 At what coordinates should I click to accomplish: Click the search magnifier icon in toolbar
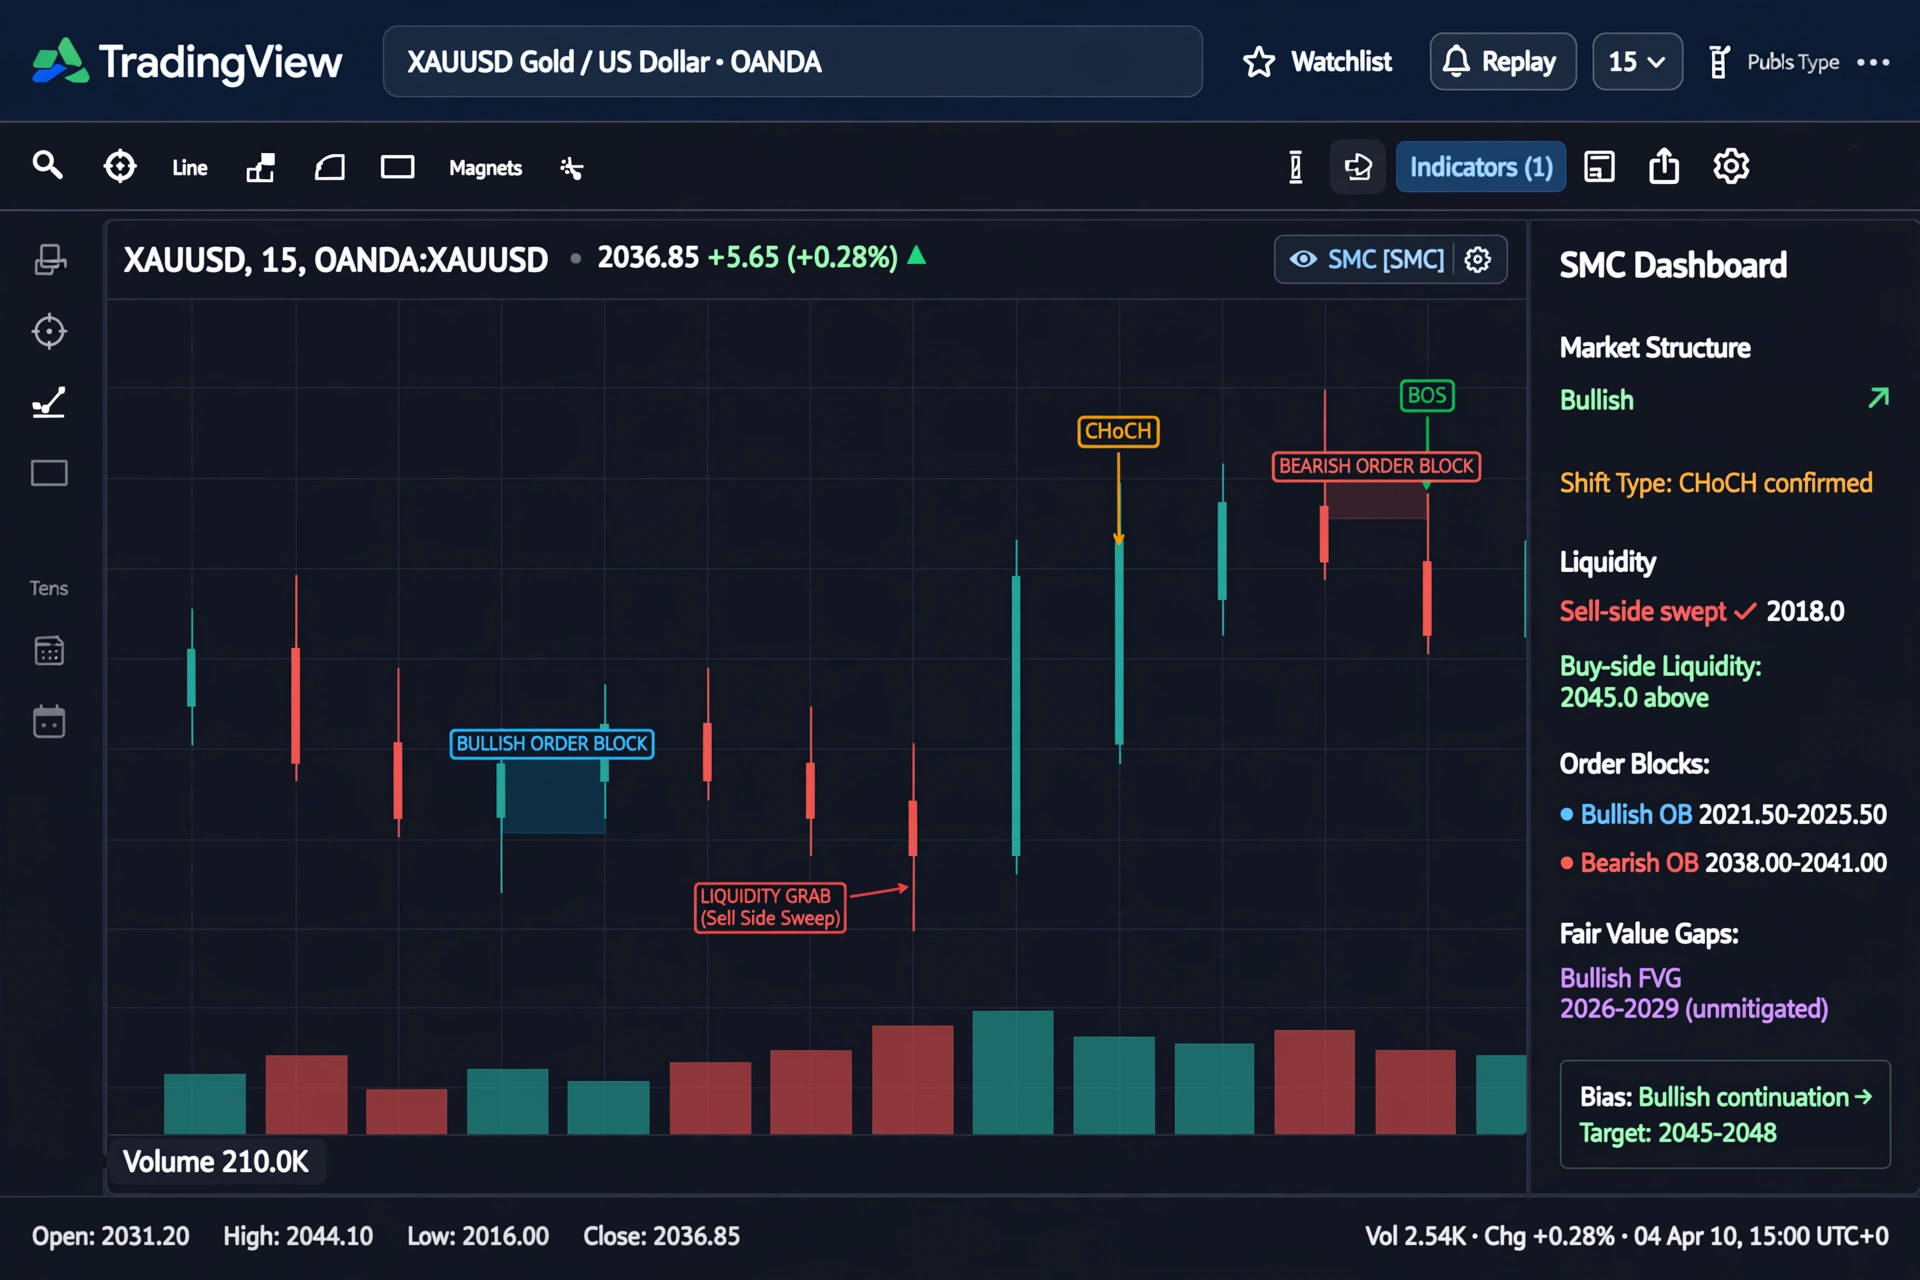47,165
